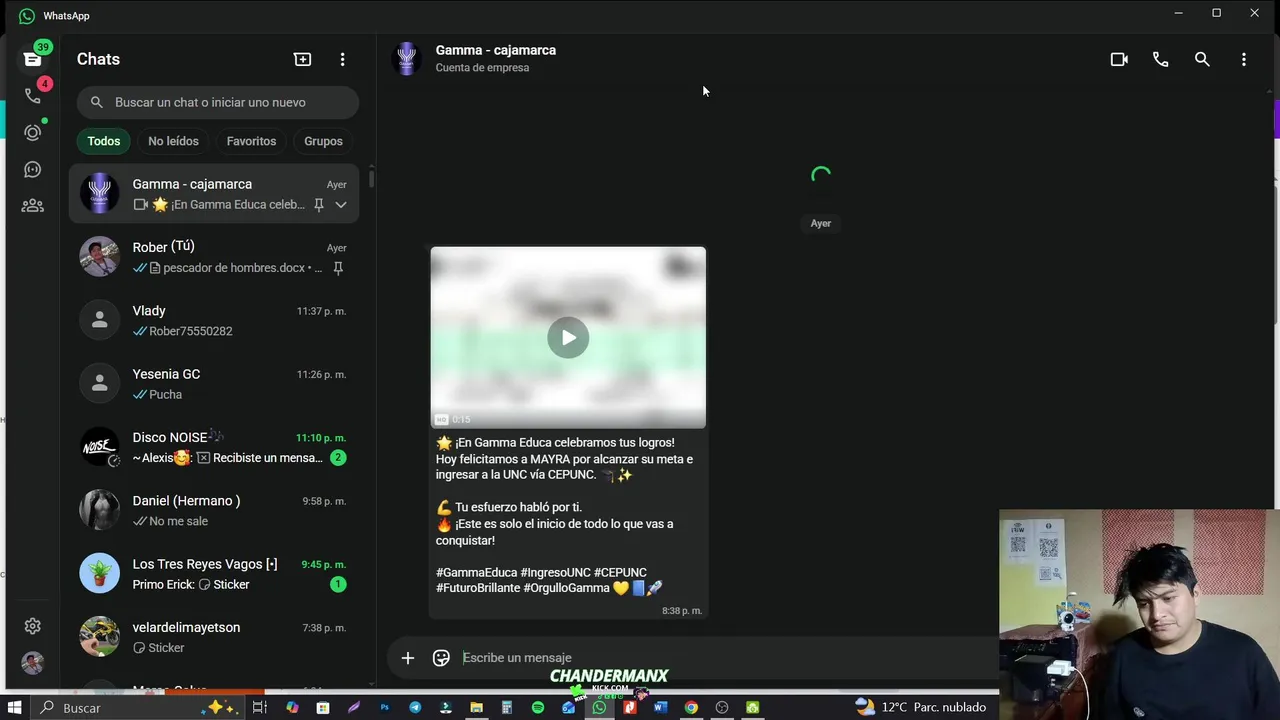Click the #GammaEduca hashtag
This screenshot has width=1280, height=720.
[x=476, y=573]
